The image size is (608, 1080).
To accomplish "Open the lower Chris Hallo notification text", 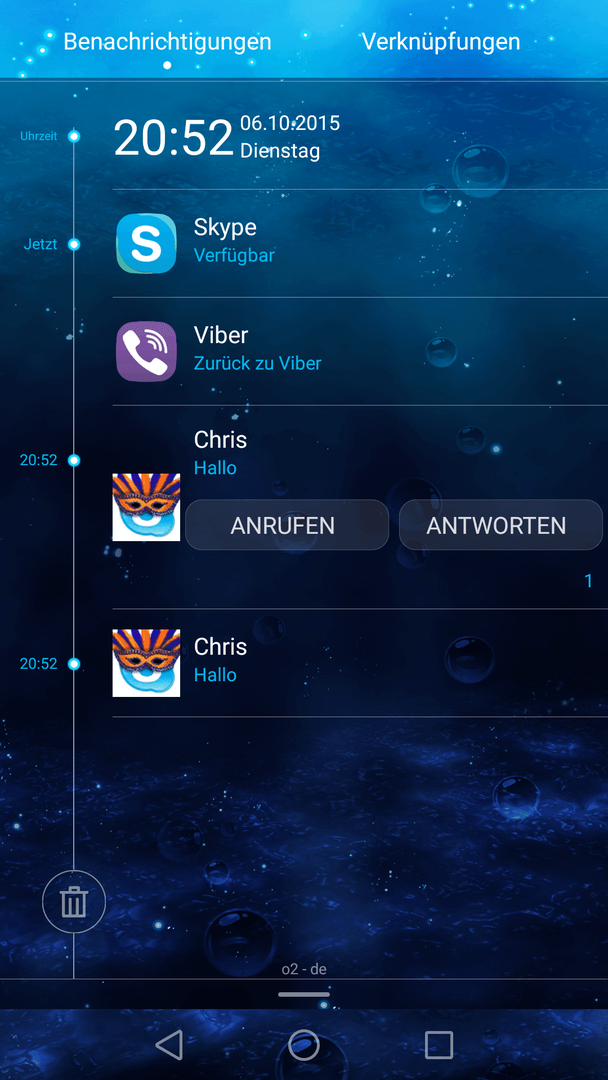I will pos(220,660).
